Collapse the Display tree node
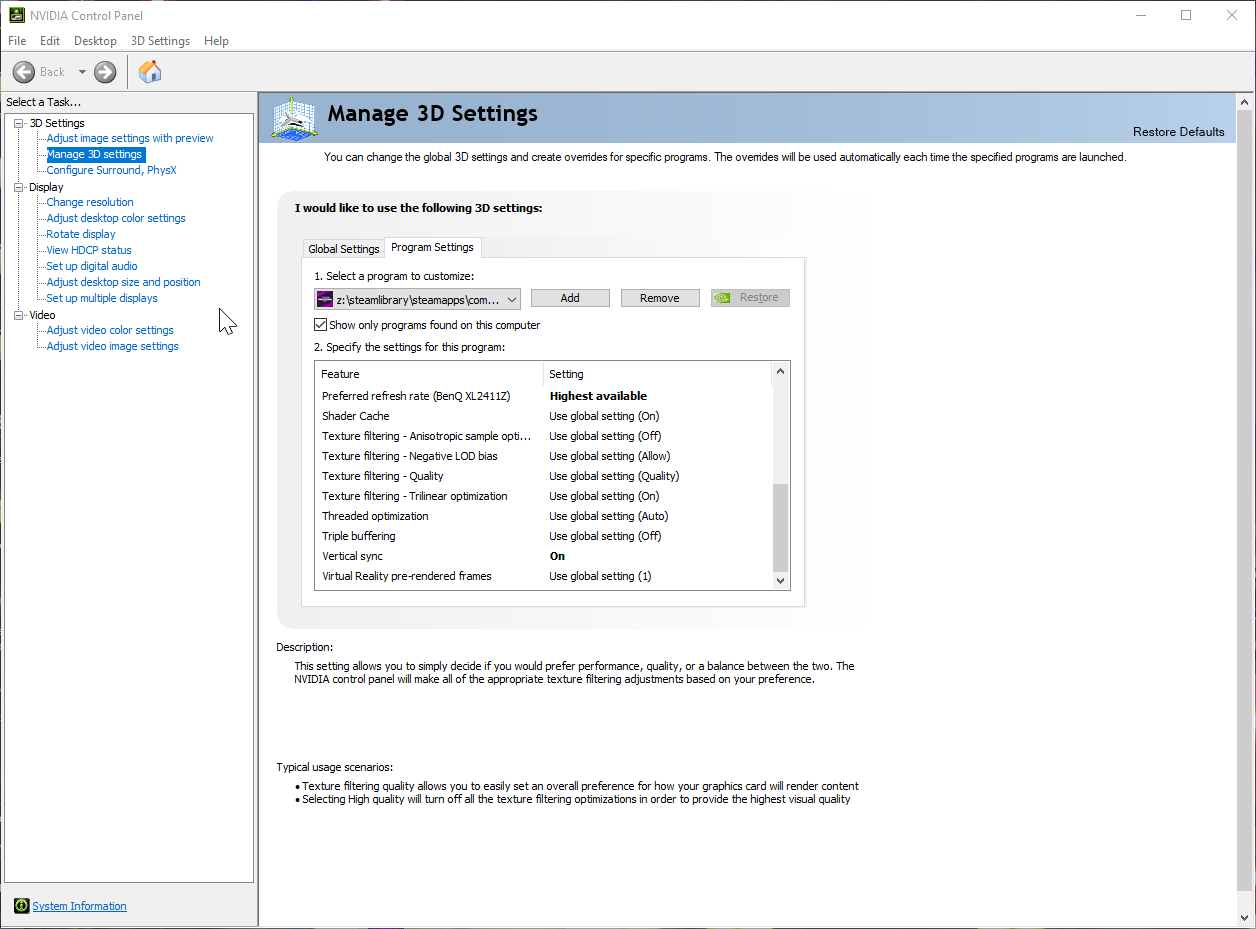 pos(18,187)
